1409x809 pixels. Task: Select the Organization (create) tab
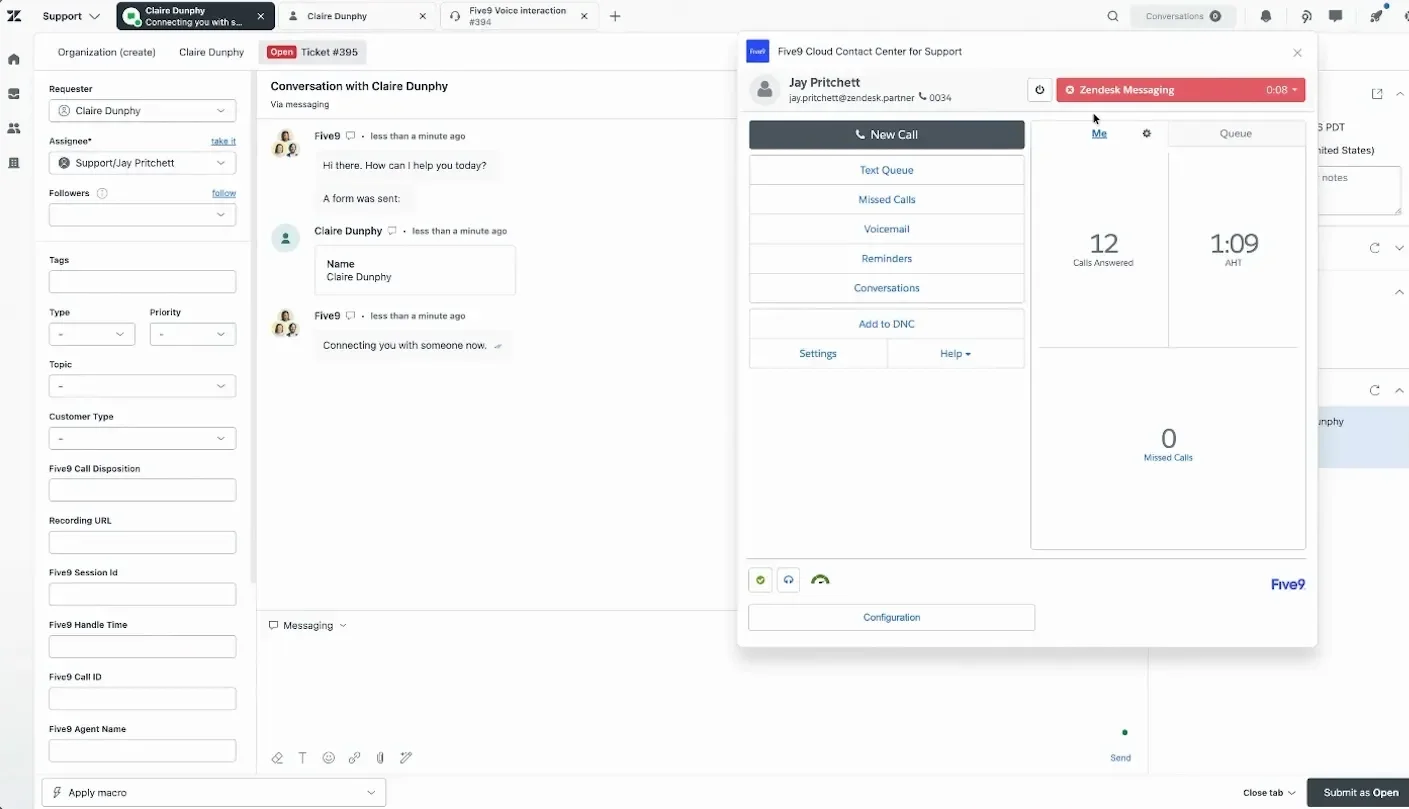click(x=107, y=52)
